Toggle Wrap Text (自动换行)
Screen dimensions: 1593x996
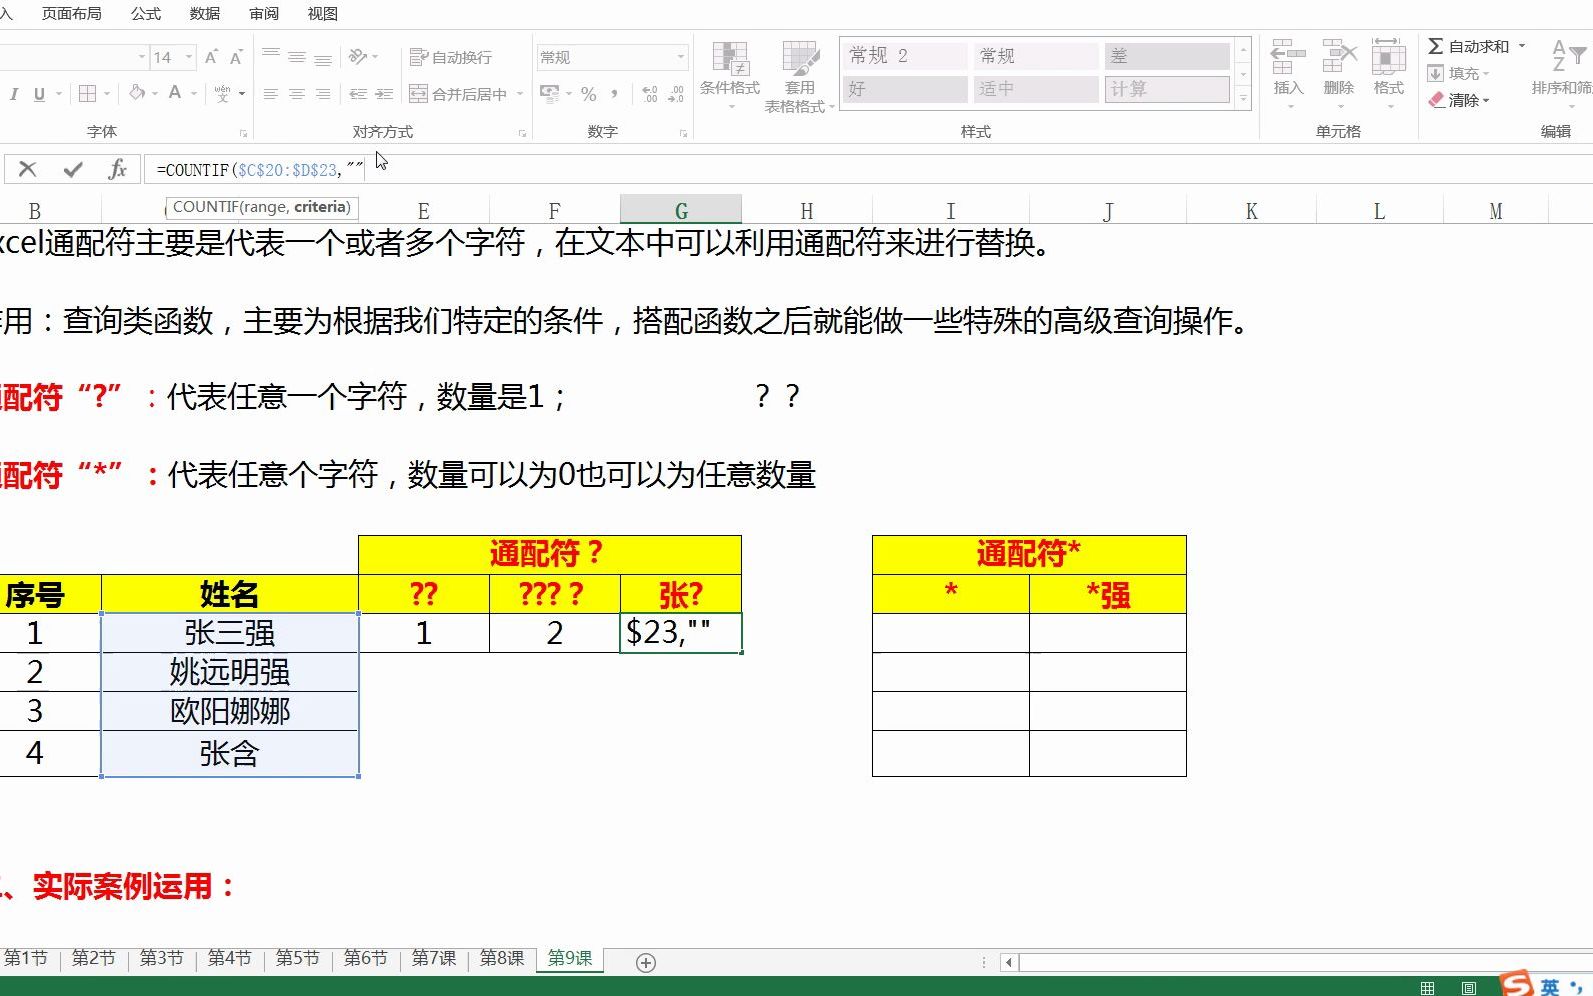tap(451, 57)
